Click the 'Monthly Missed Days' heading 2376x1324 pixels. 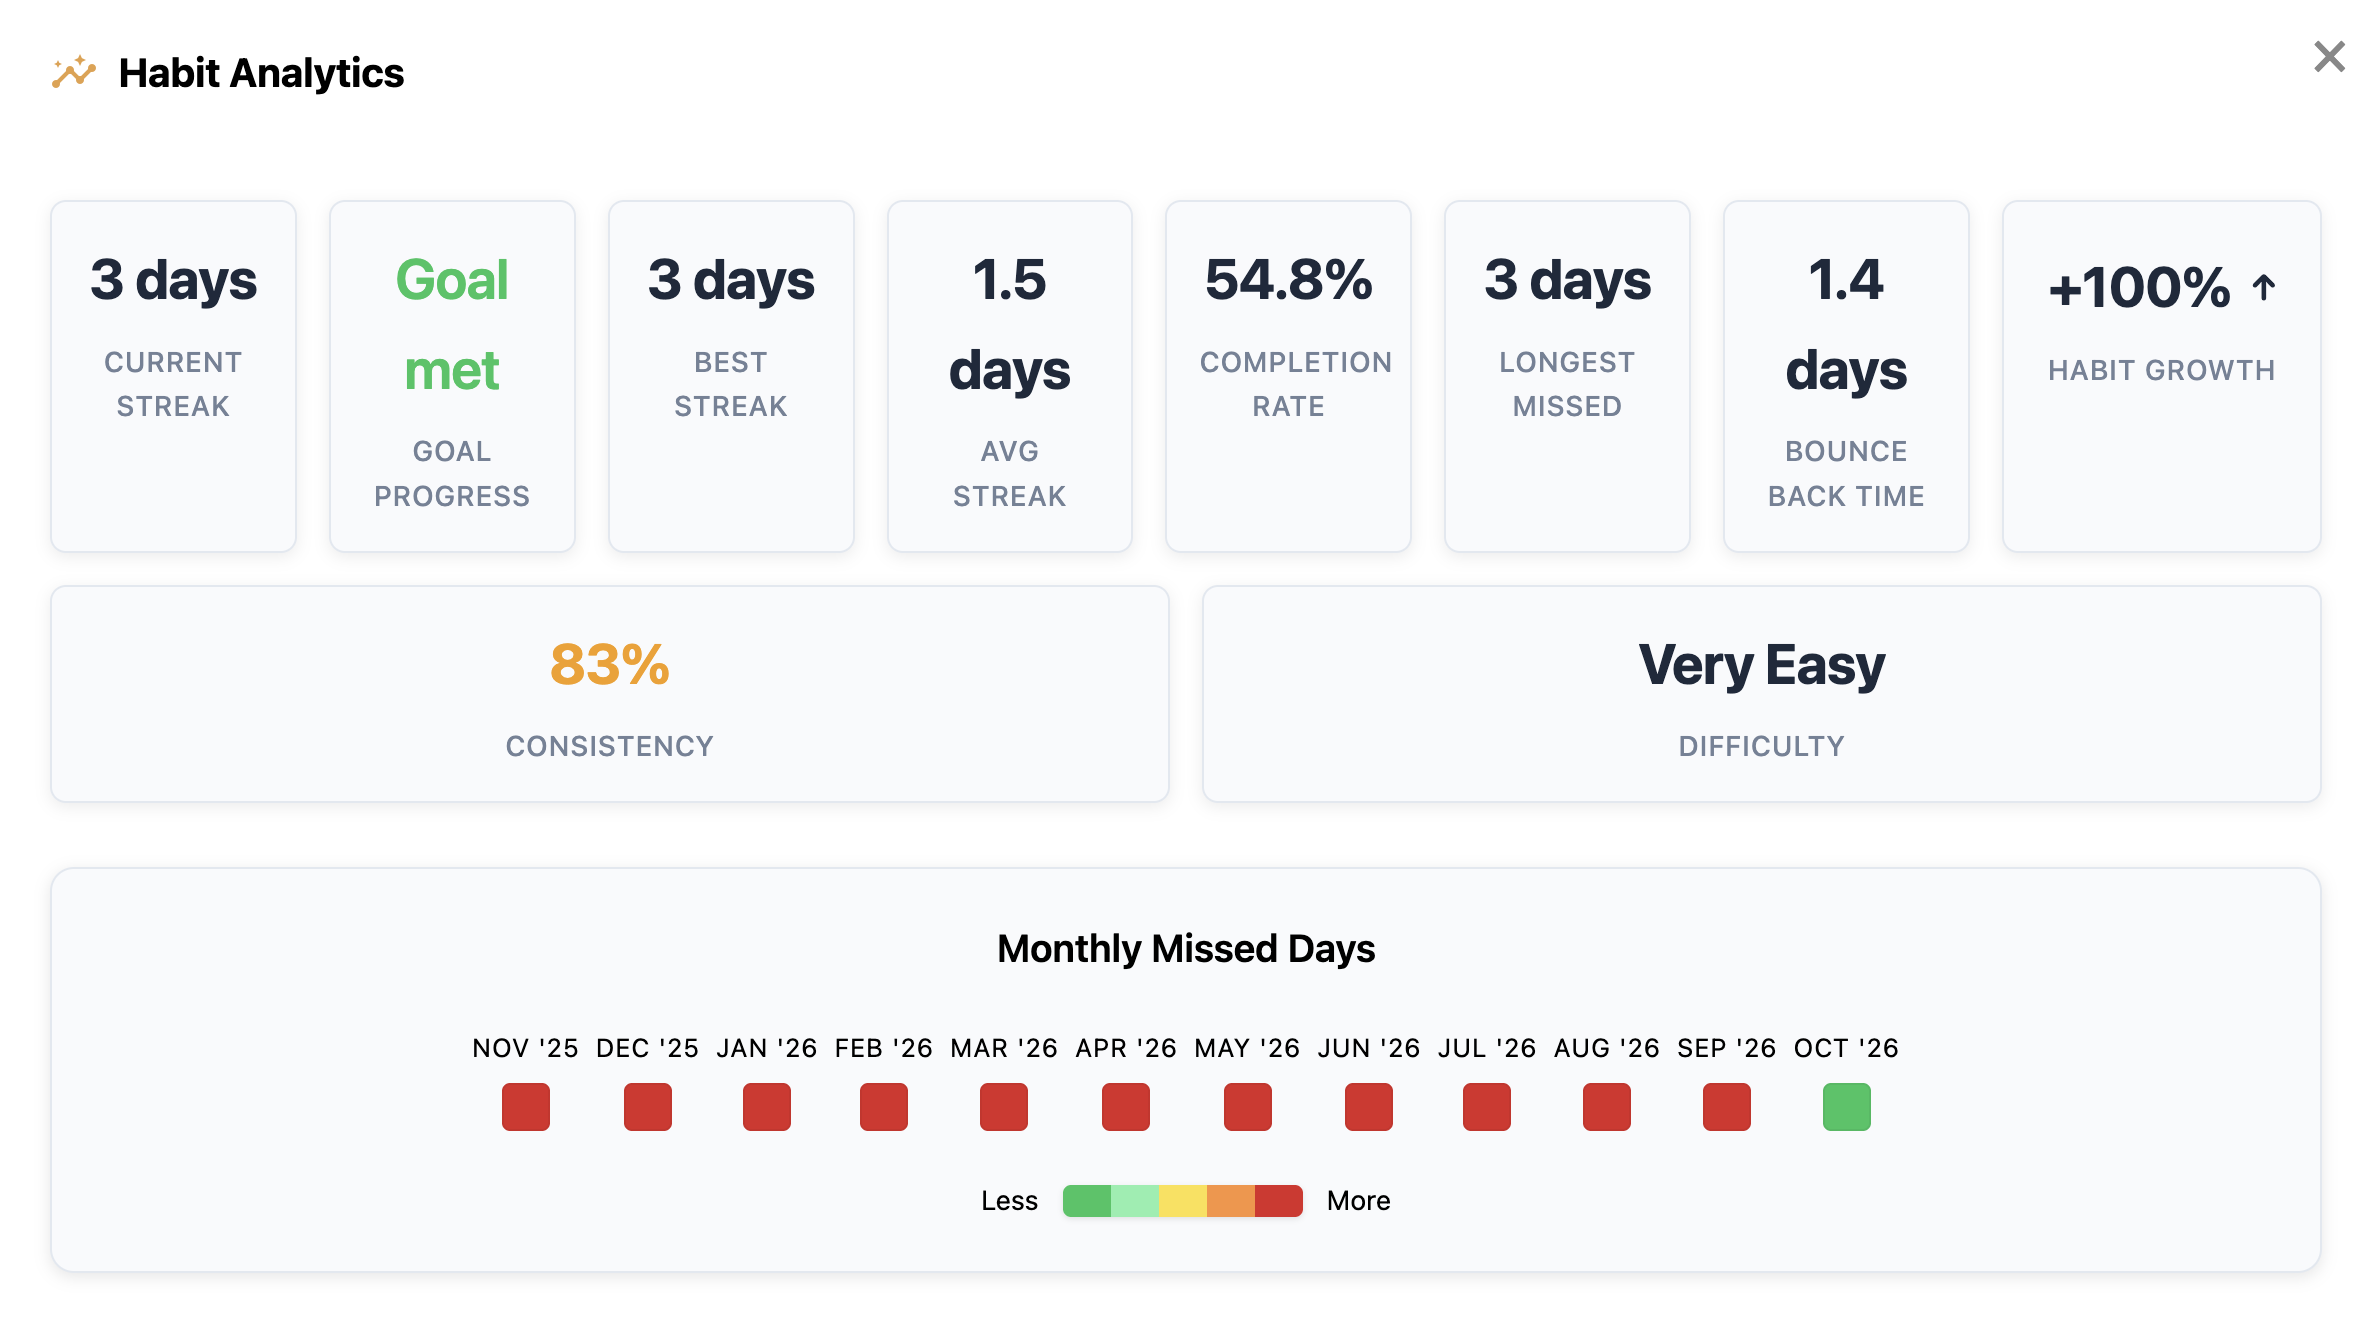click(x=1186, y=949)
